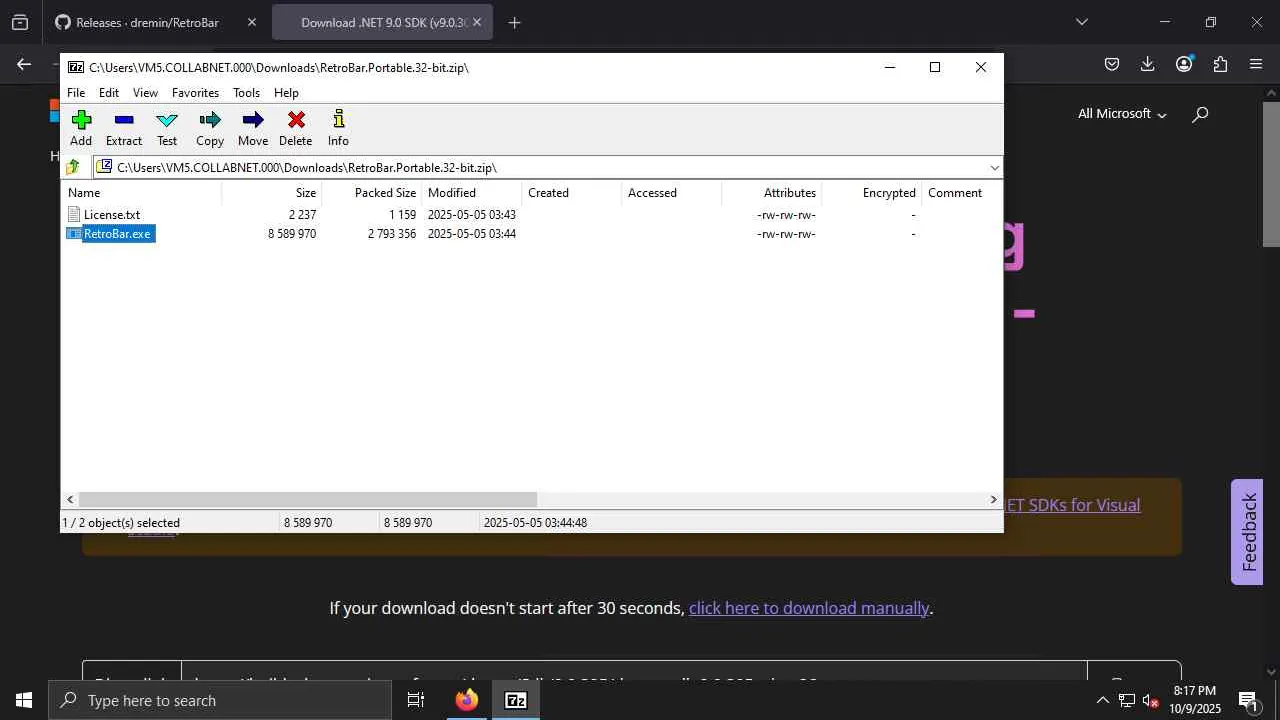The image size is (1280, 720).
Task: Open the Info toolbar icon
Action: (x=338, y=120)
